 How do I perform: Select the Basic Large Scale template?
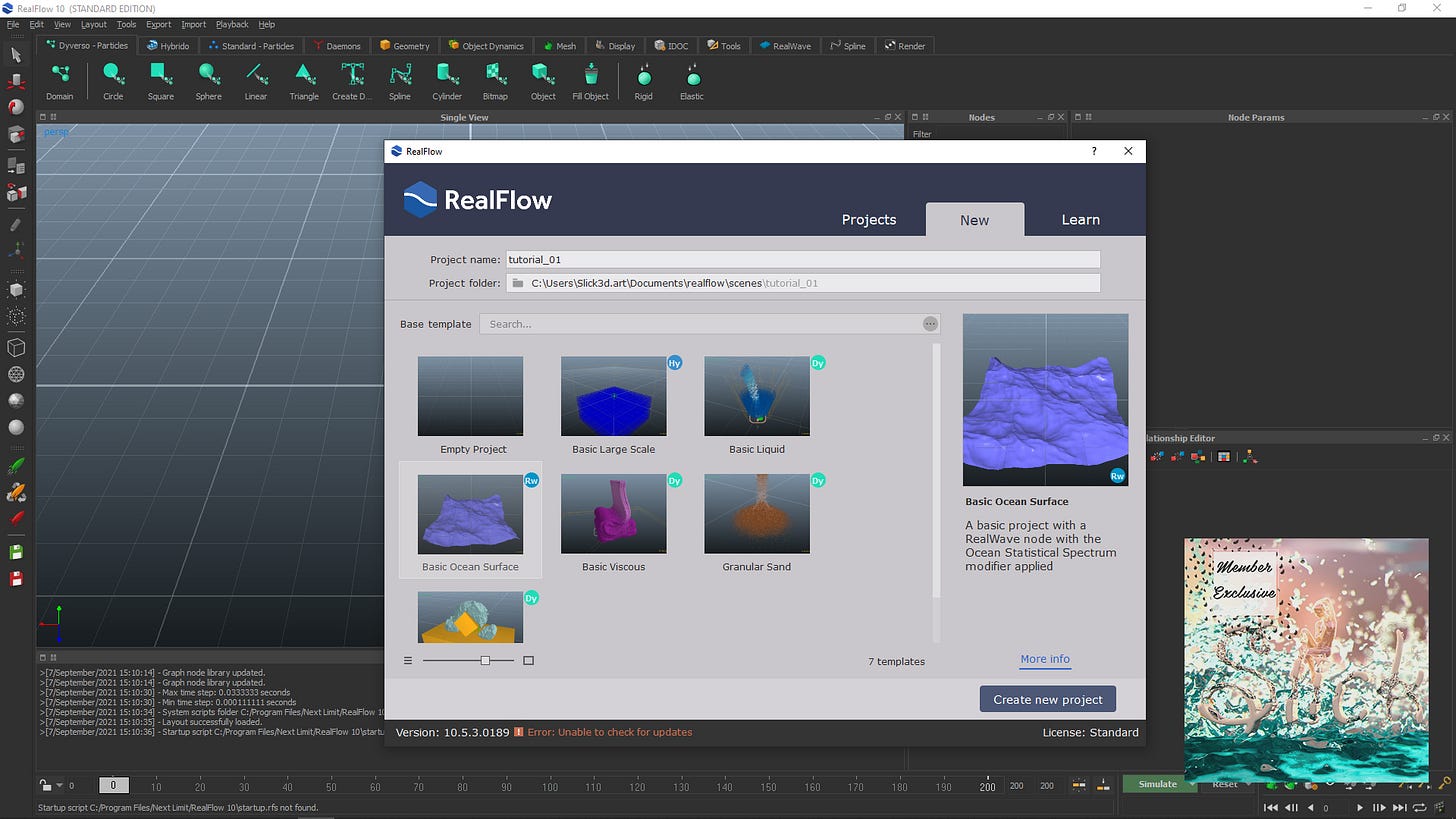(614, 406)
